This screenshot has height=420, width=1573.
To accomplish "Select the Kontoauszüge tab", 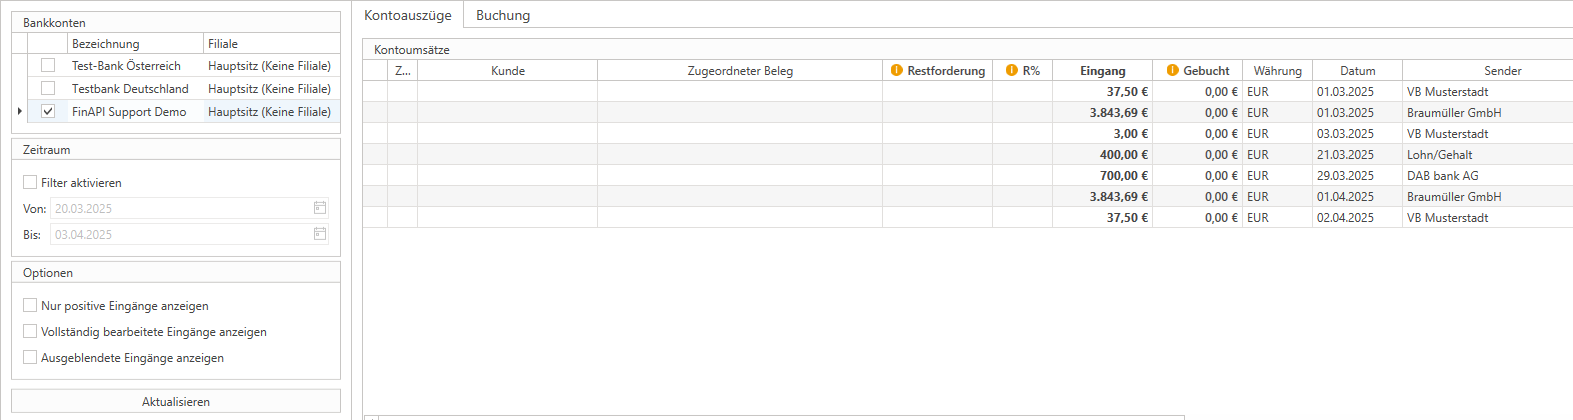I will point(407,15).
